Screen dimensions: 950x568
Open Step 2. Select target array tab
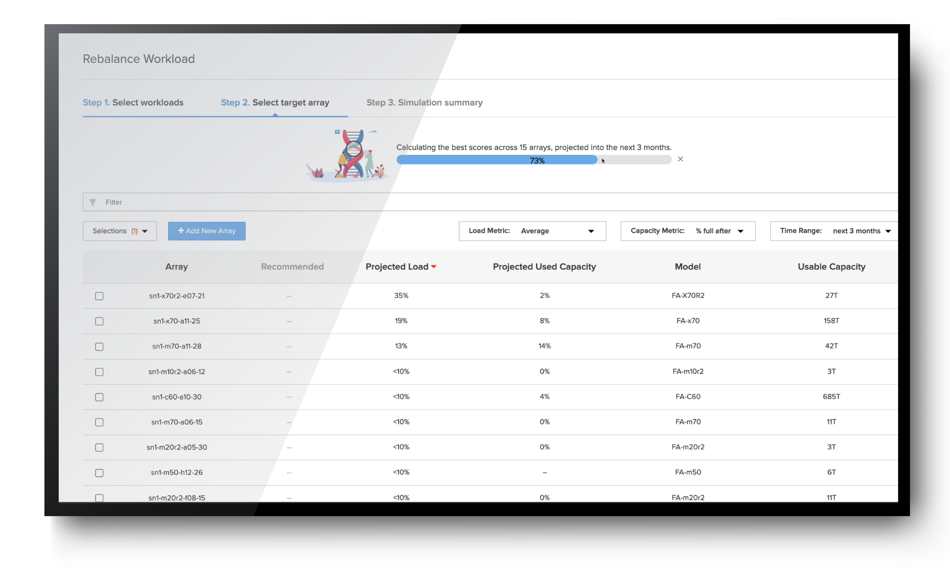tap(275, 102)
